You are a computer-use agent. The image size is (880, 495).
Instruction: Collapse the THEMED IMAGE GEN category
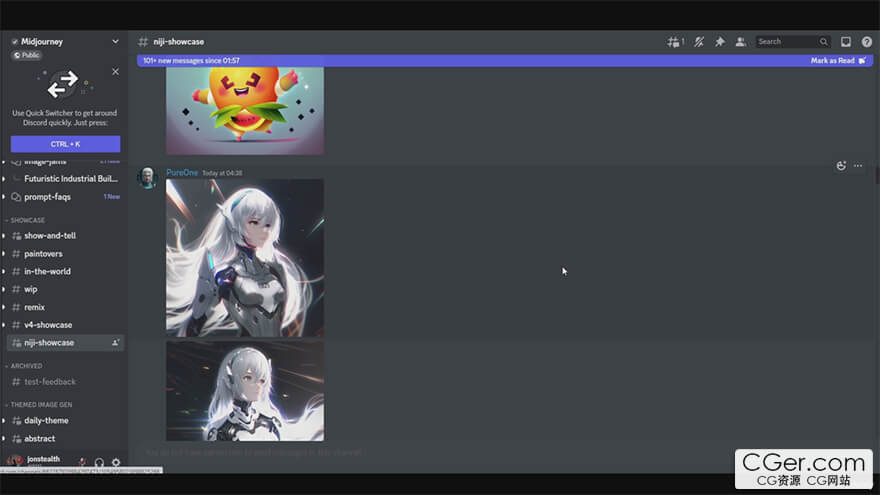click(x=40, y=404)
